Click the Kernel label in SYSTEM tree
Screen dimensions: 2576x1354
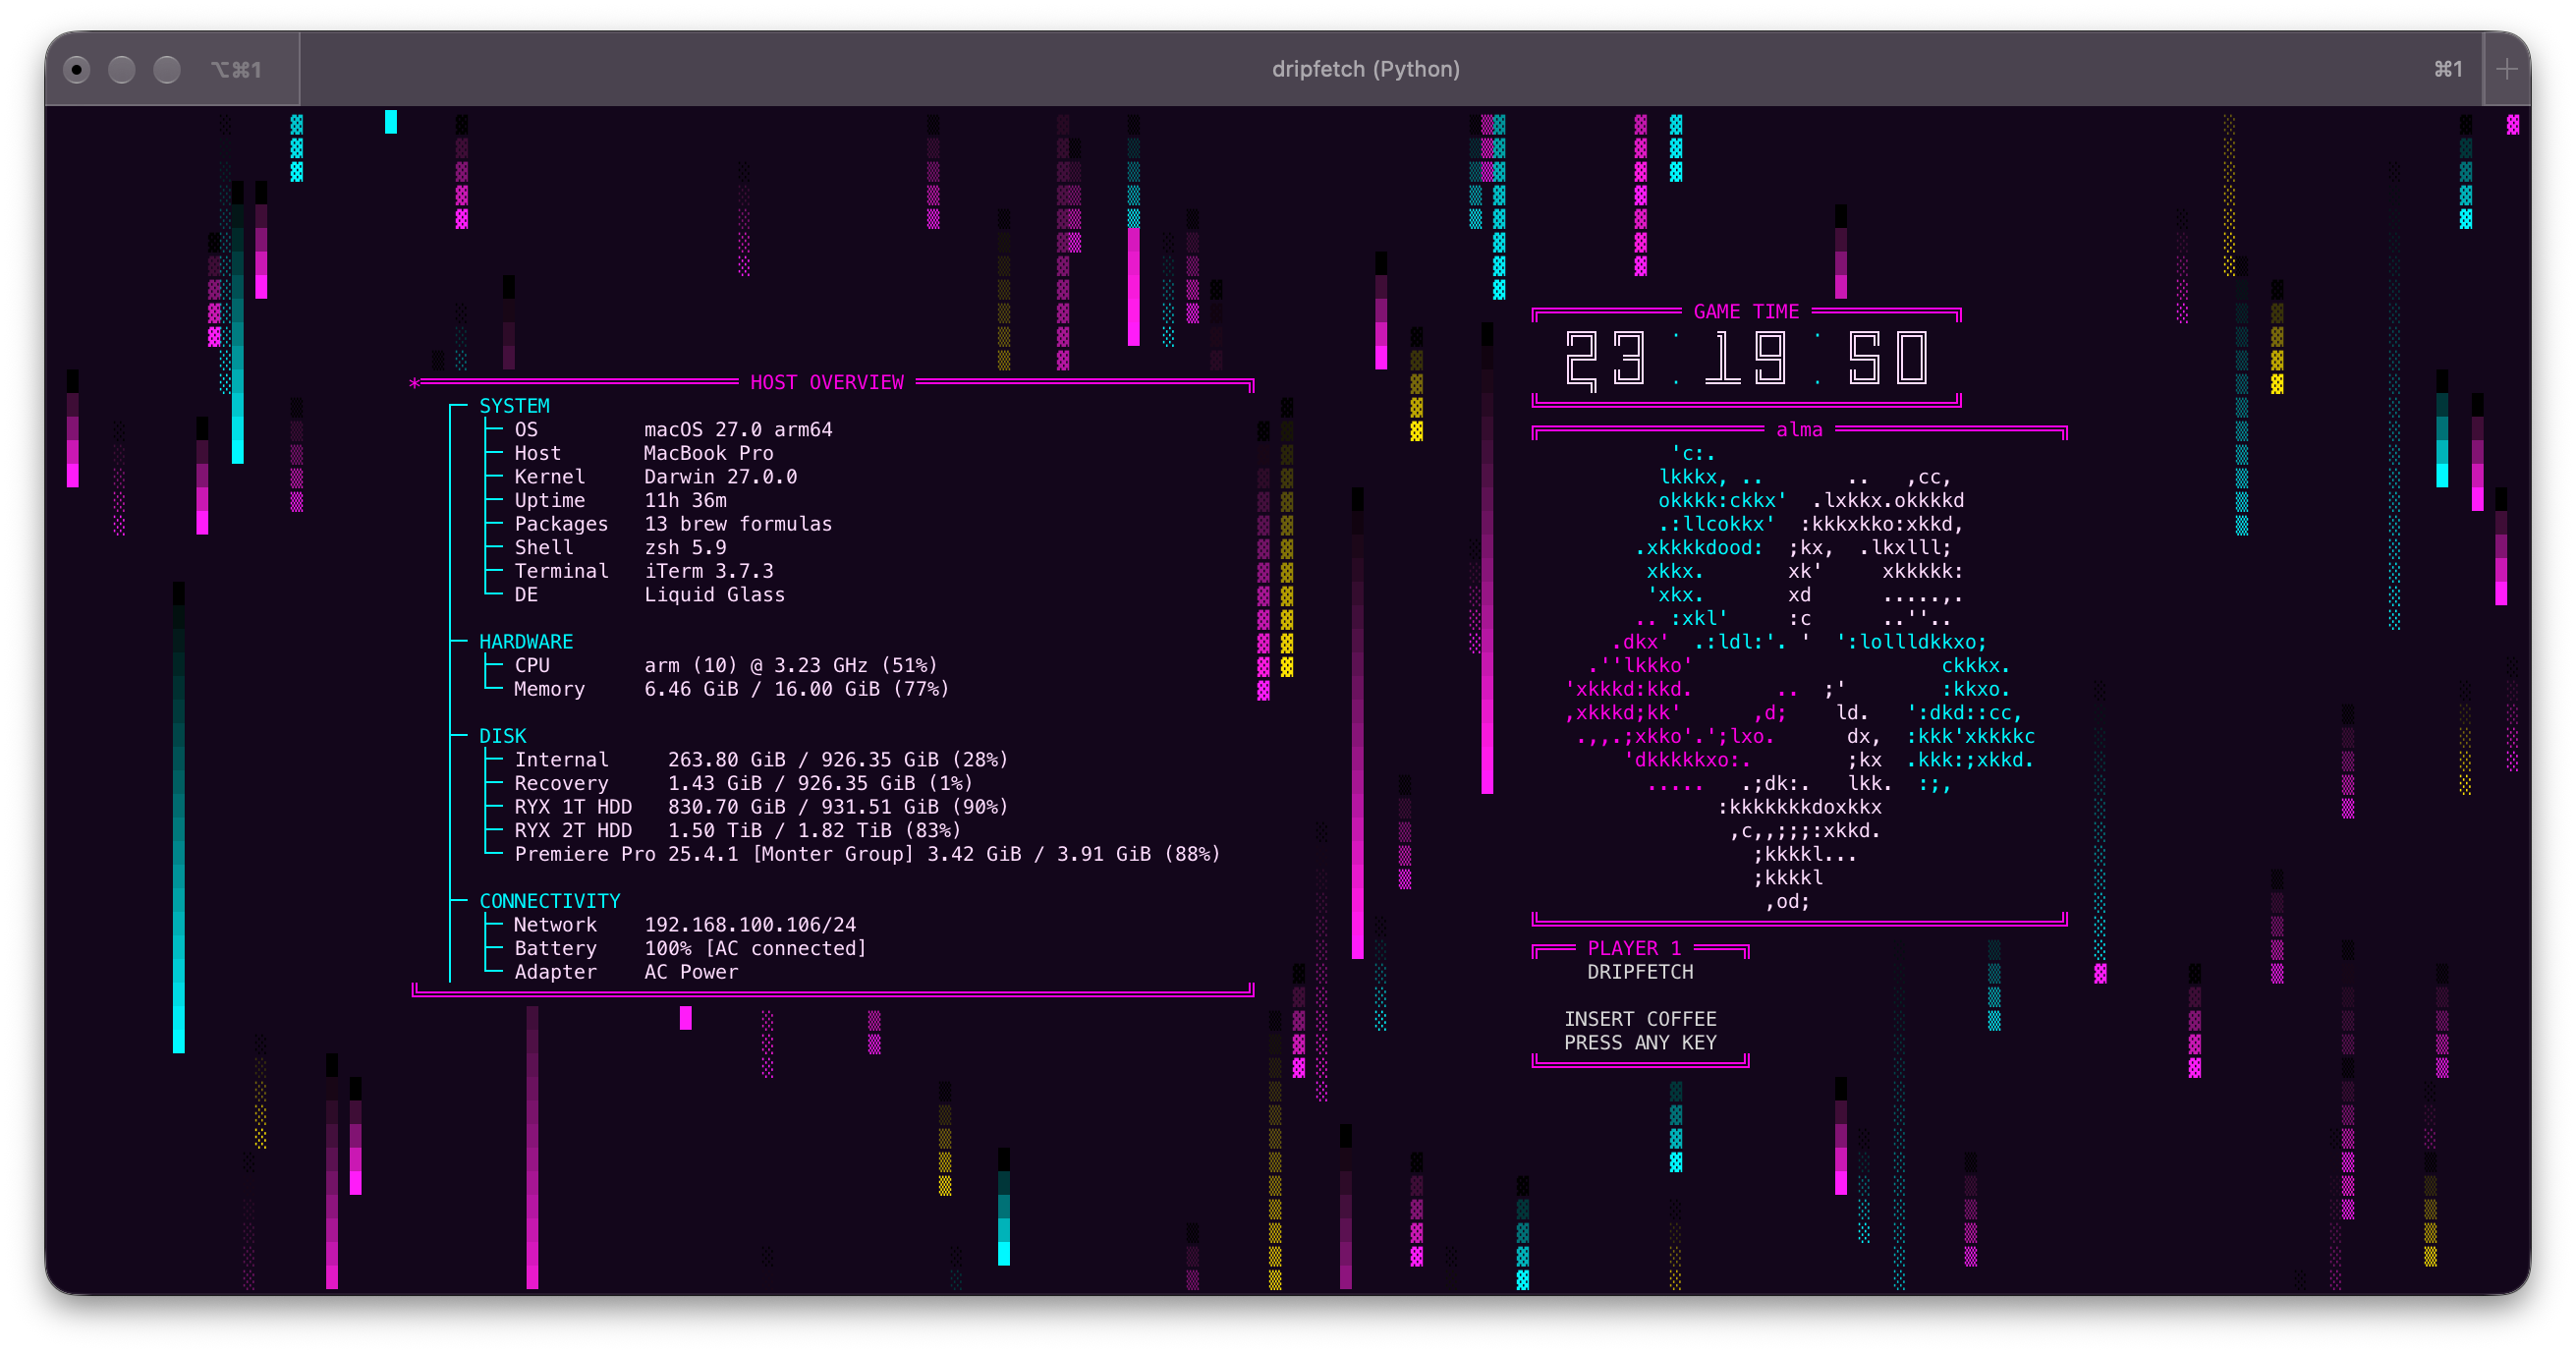click(549, 477)
